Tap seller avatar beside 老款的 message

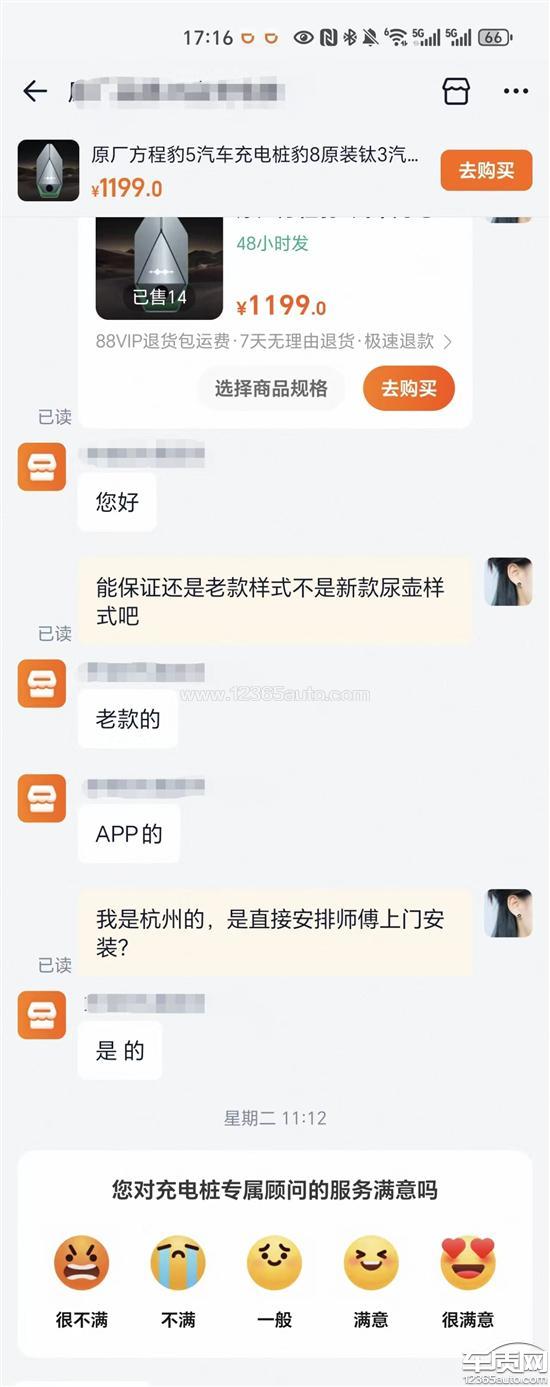click(42, 685)
